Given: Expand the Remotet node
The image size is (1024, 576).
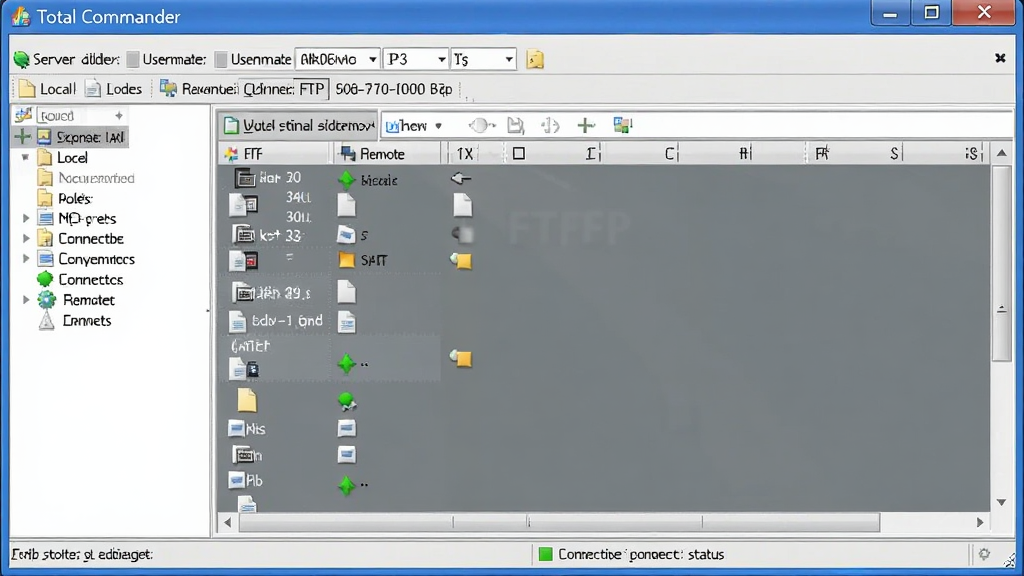Looking at the screenshot, I should click(26, 300).
